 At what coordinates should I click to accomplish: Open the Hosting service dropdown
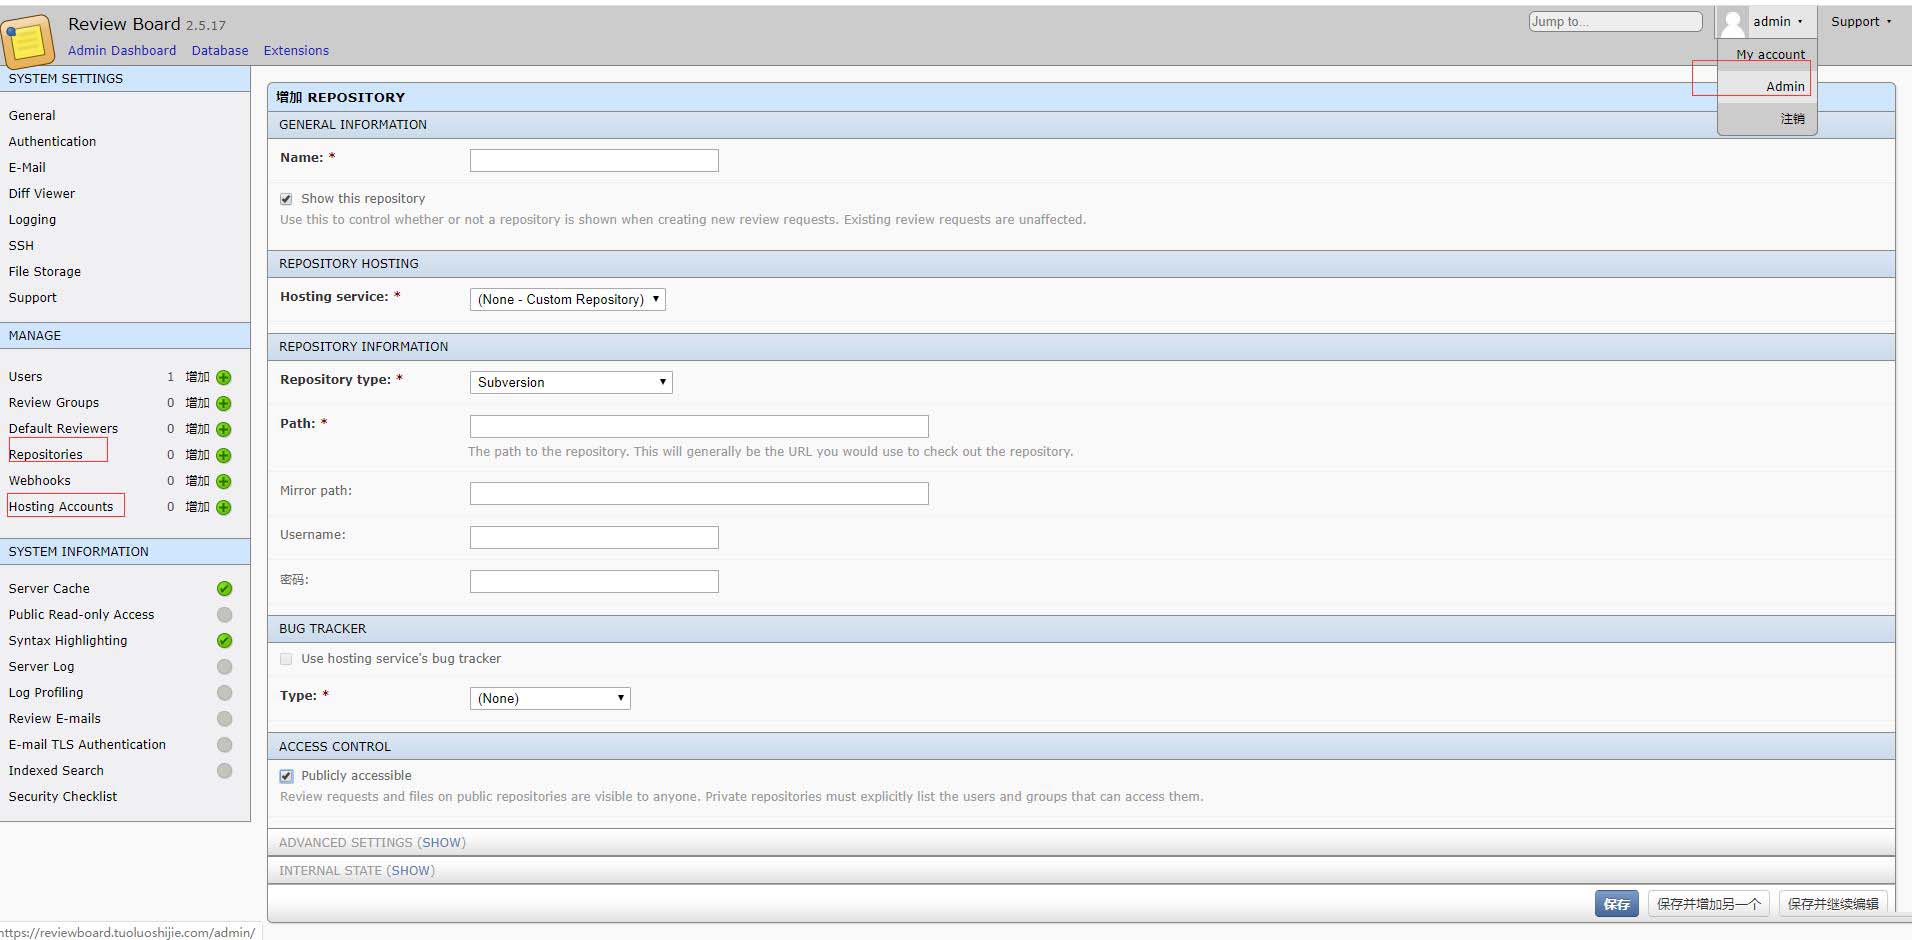tap(568, 299)
